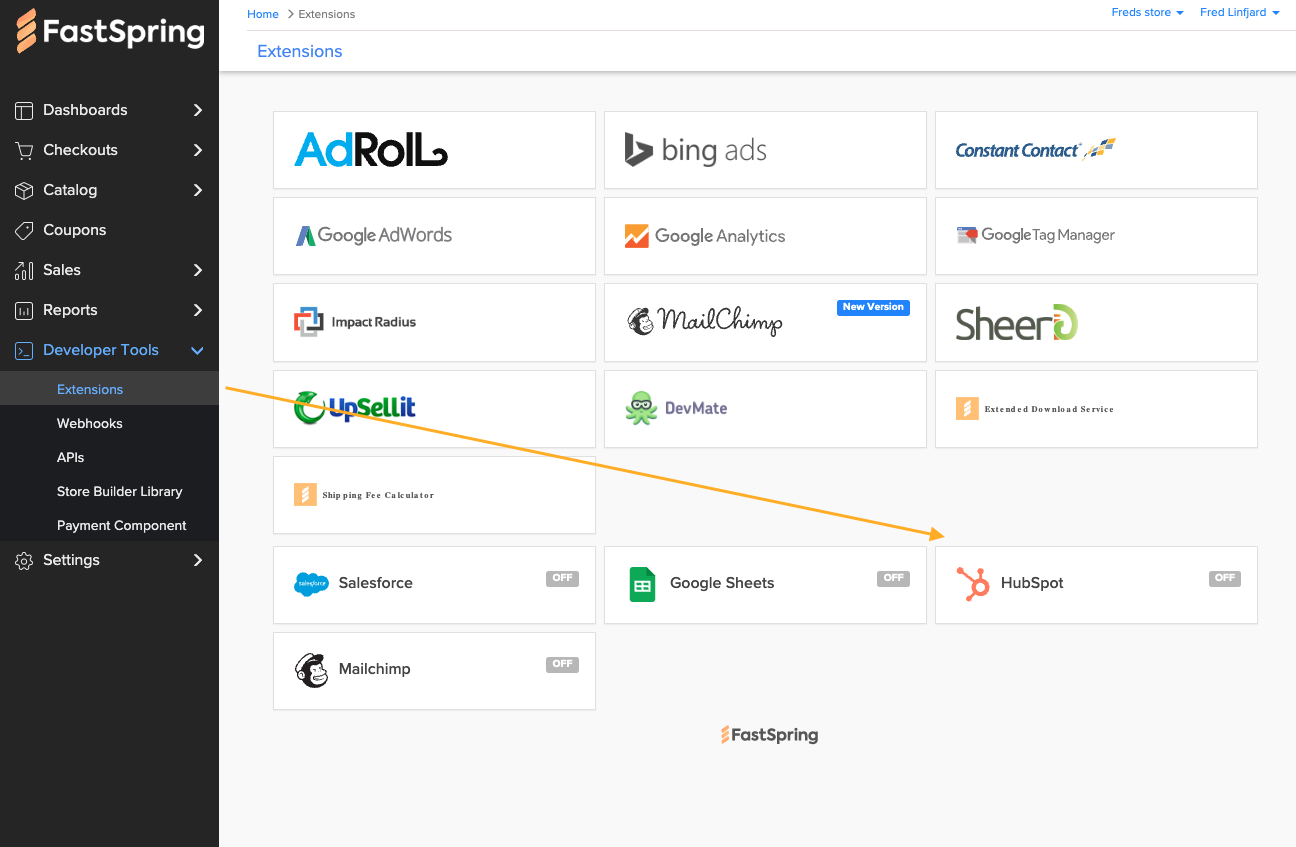This screenshot has width=1296, height=847.
Task: Open the AdRoll extension card
Action: tap(434, 150)
